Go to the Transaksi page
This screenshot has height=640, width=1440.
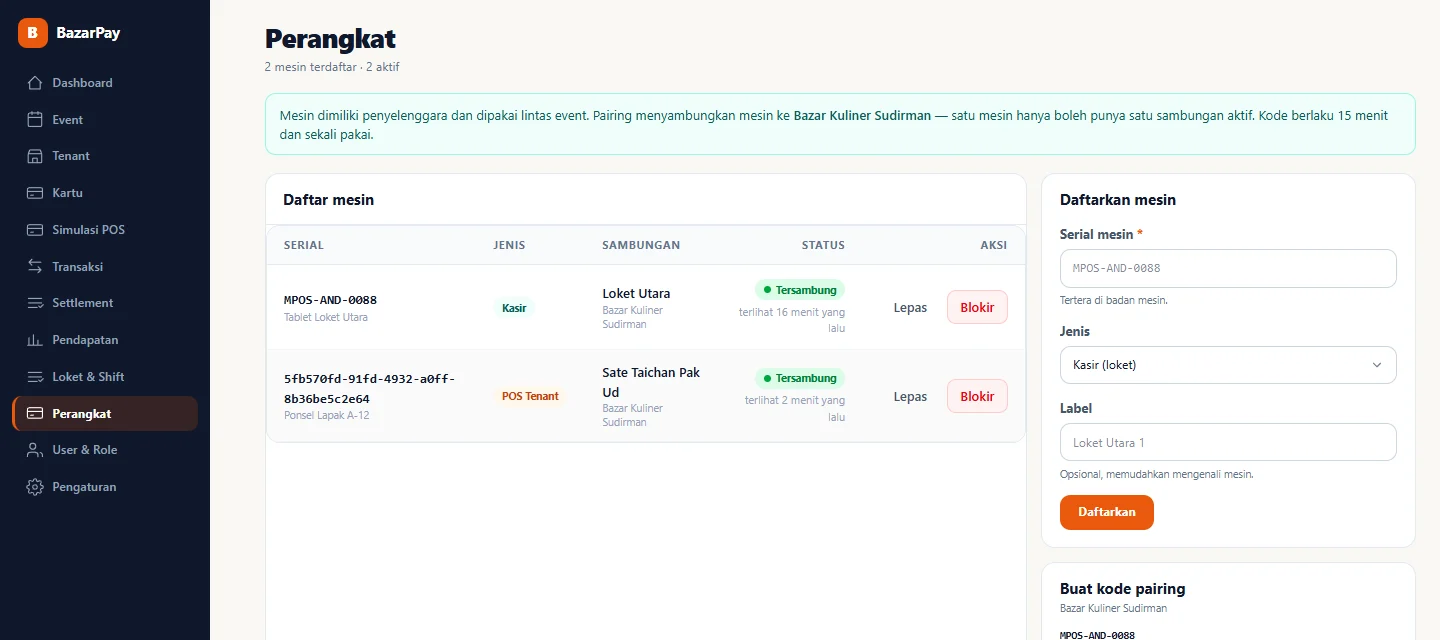(x=105, y=267)
